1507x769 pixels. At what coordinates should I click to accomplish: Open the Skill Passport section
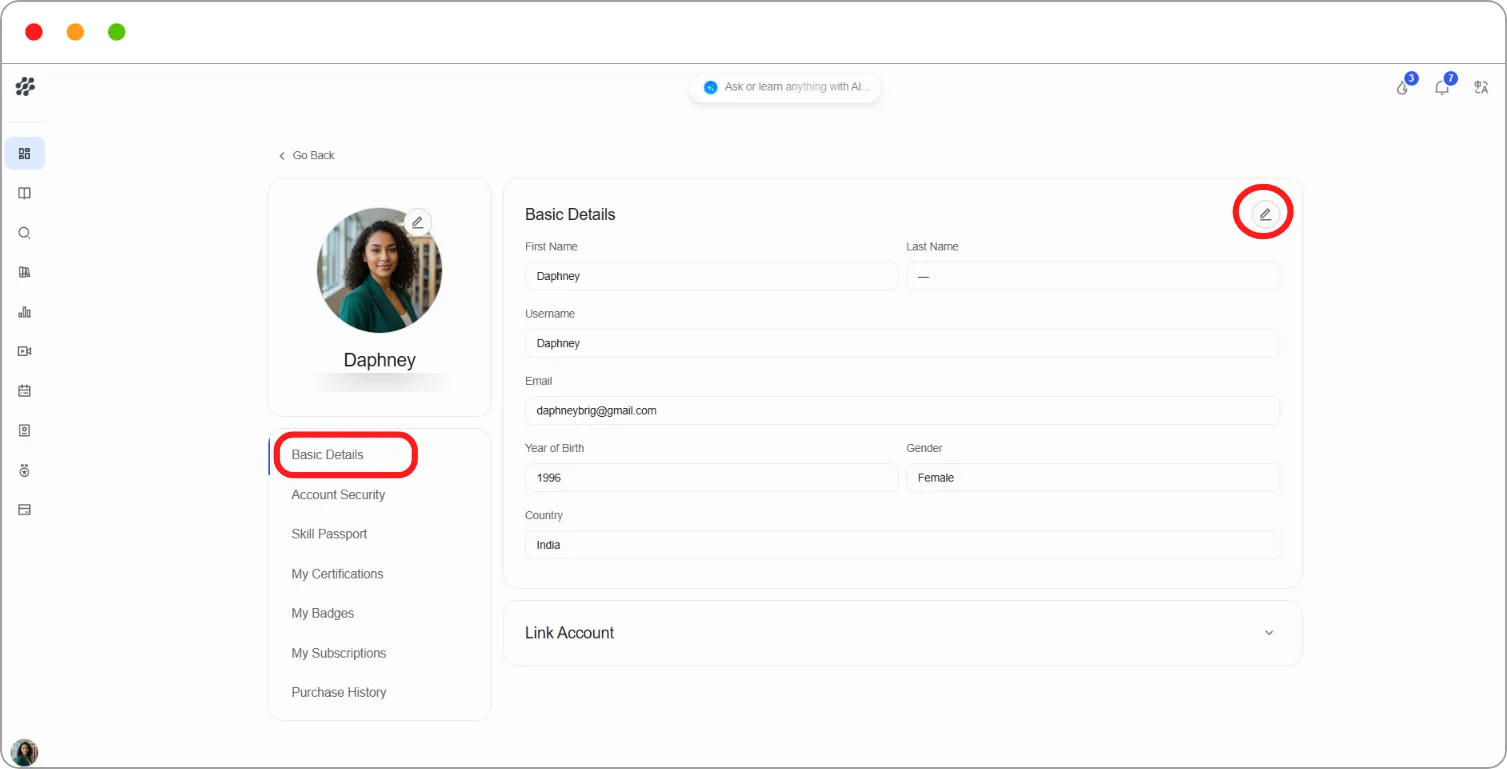(329, 534)
